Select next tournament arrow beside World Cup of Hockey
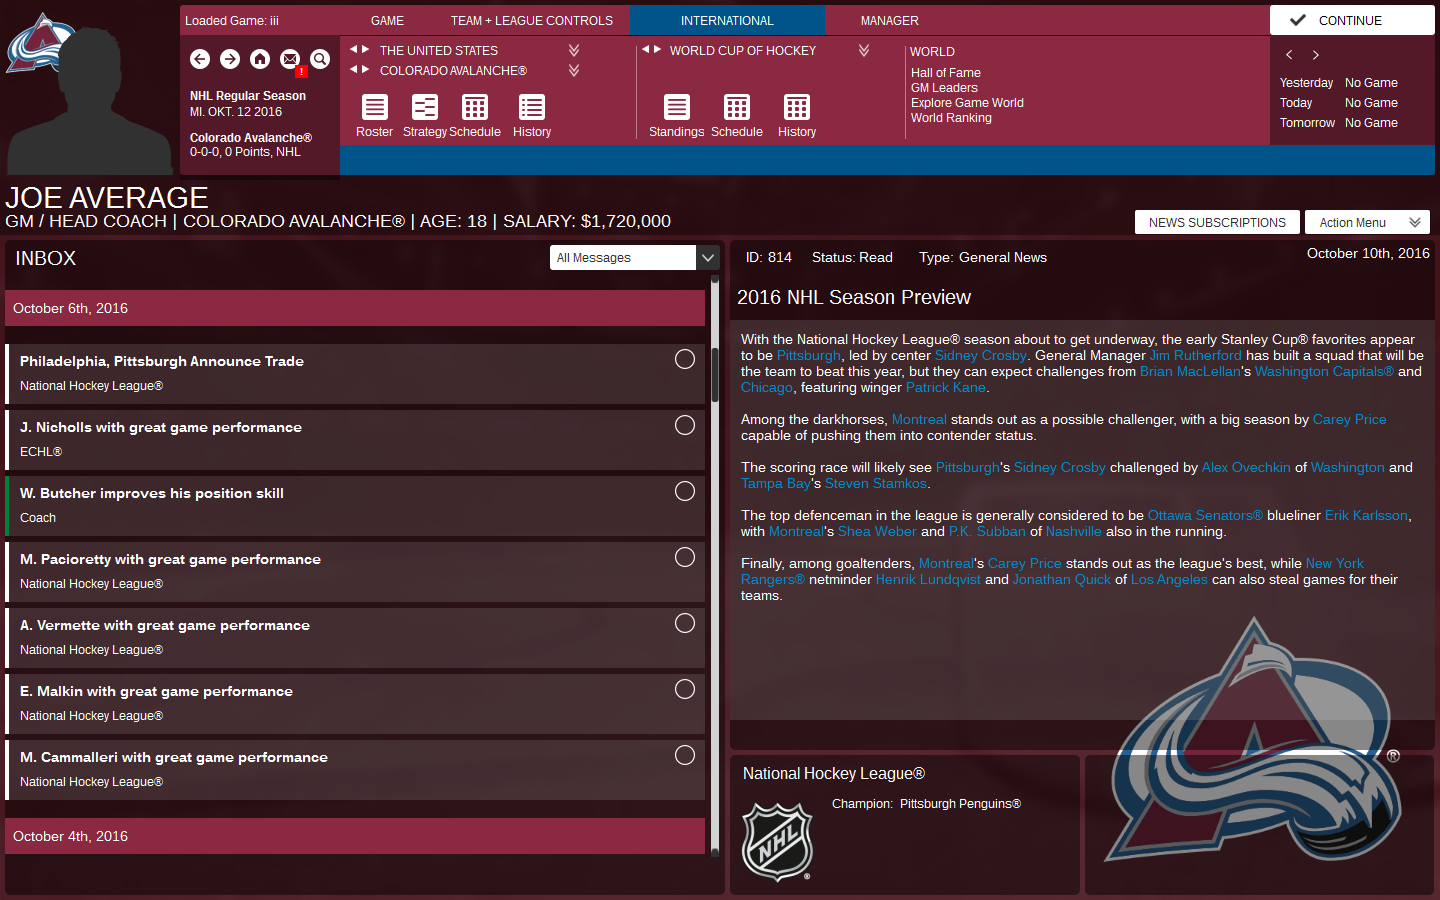 [x=657, y=49]
